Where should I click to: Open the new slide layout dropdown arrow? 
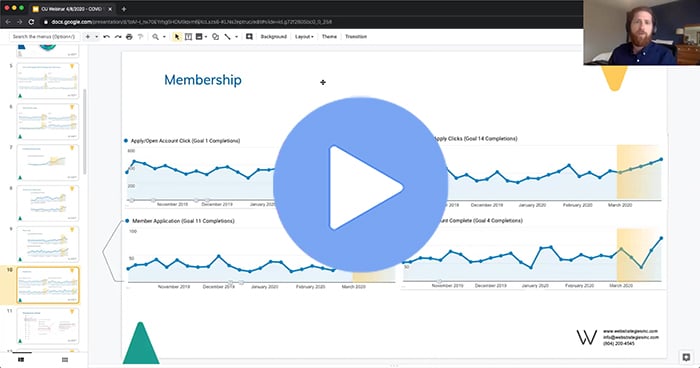coord(96,37)
